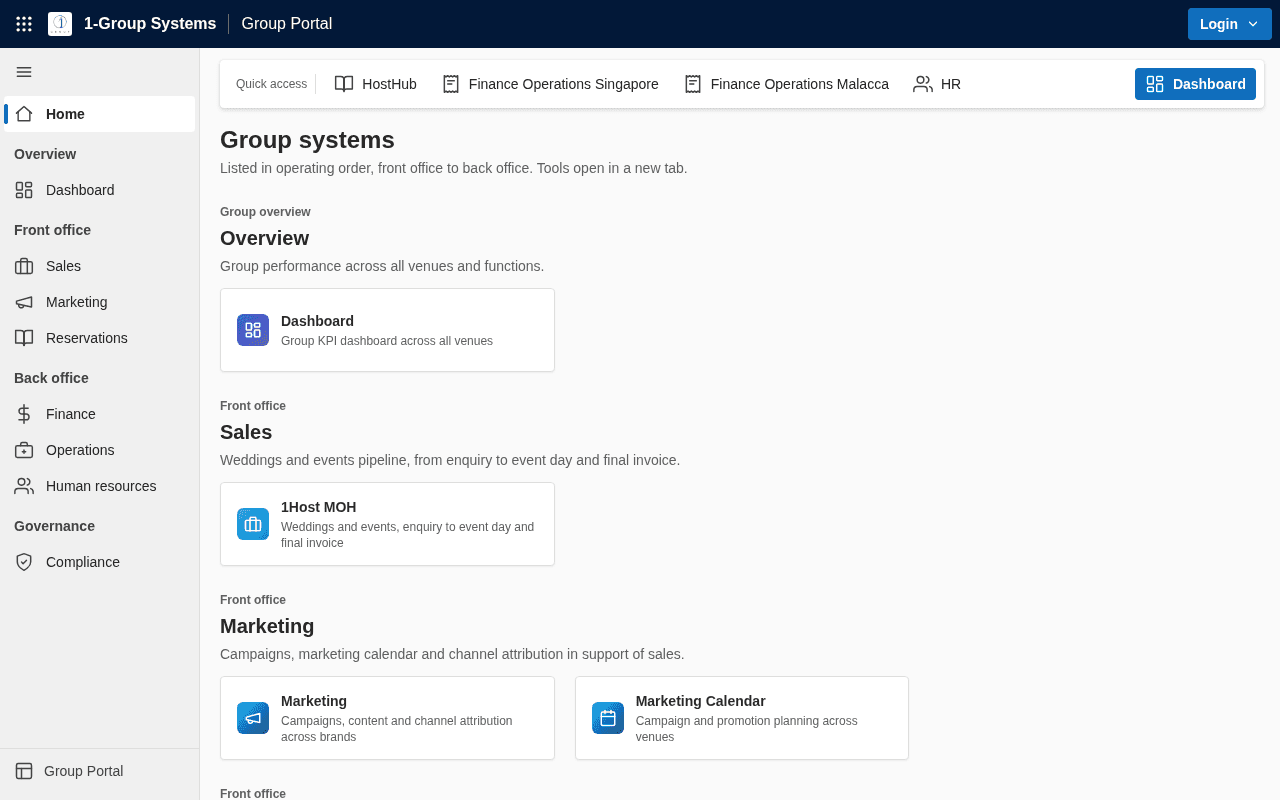Click Group Portal text in header

tap(287, 24)
